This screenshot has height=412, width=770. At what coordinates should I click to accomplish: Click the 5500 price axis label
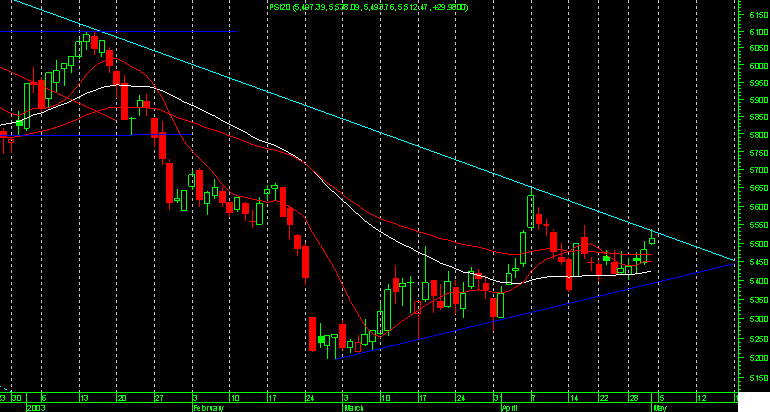pyautogui.click(x=759, y=244)
